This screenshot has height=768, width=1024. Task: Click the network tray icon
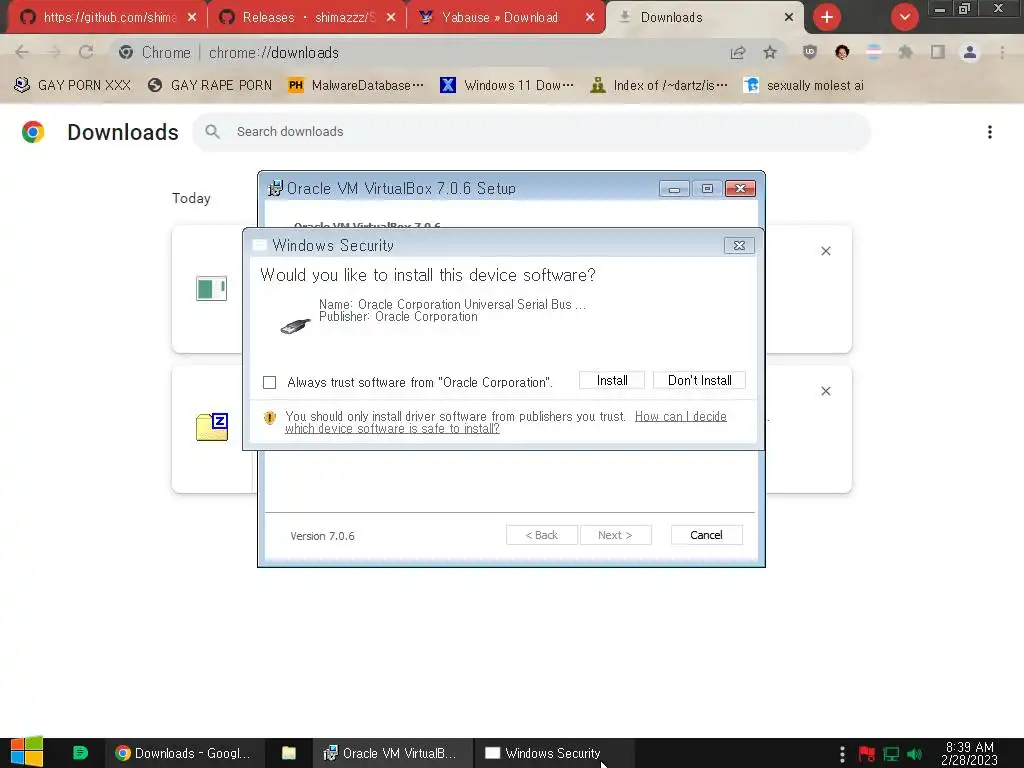891,754
